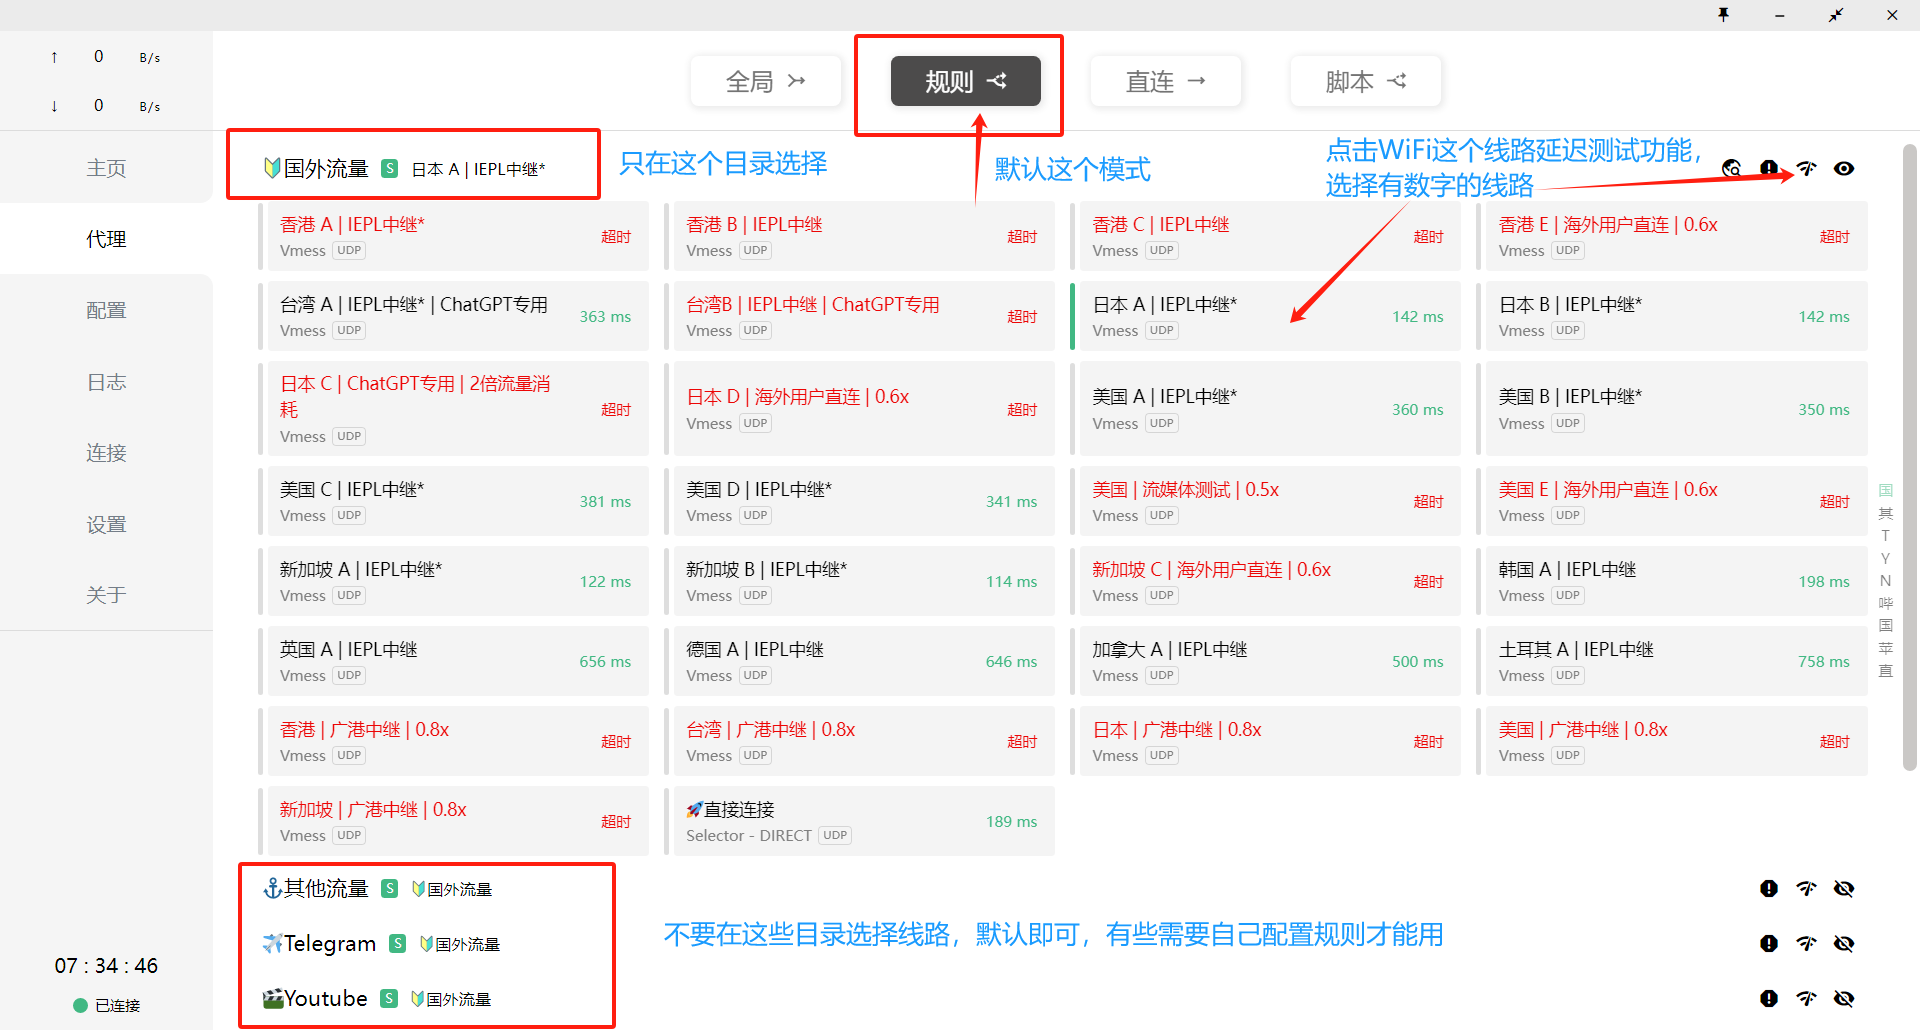Show Telegram proxies with crossed eye icon
The height and width of the screenshot is (1030, 1920).
(1844, 943)
